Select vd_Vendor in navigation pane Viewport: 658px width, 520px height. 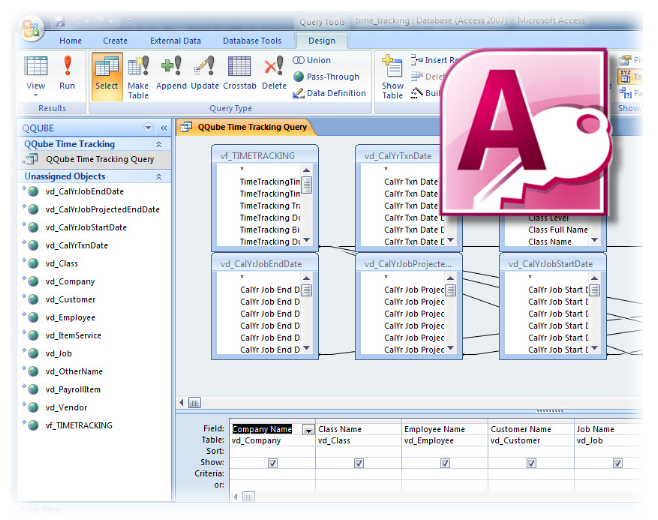coord(66,408)
